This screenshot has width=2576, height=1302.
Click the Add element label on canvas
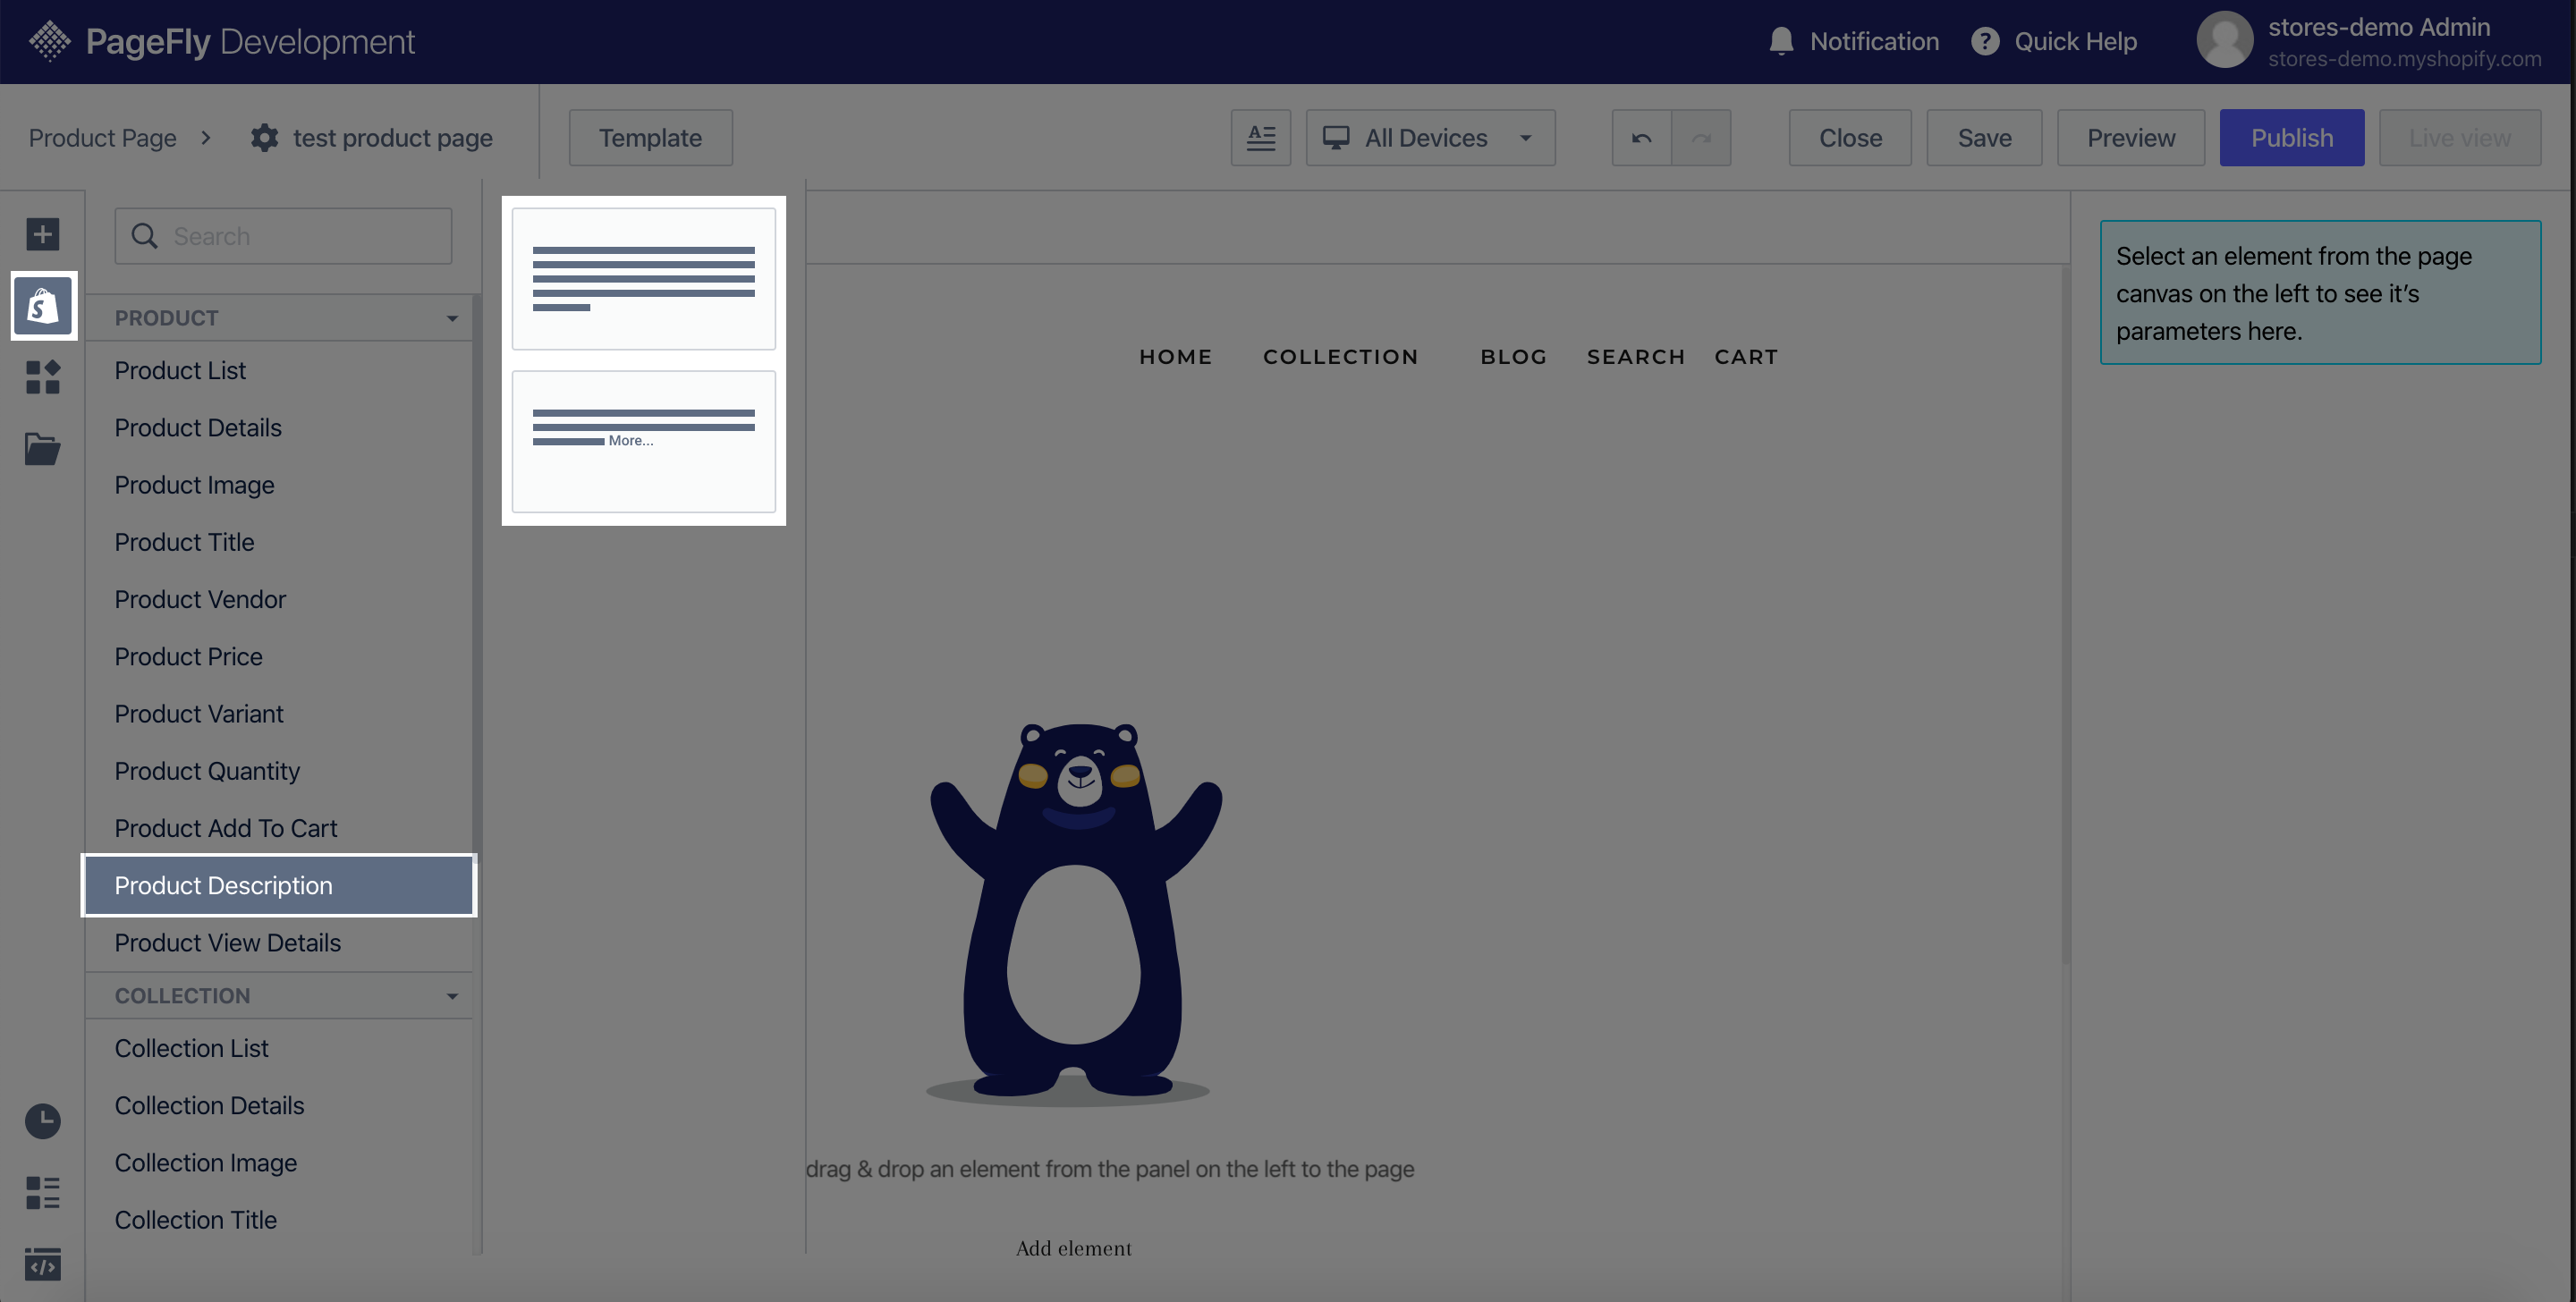pyautogui.click(x=1074, y=1248)
